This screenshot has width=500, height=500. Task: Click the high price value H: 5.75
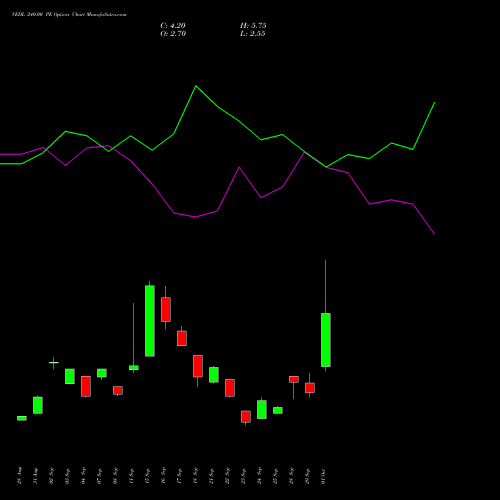[253, 26]
